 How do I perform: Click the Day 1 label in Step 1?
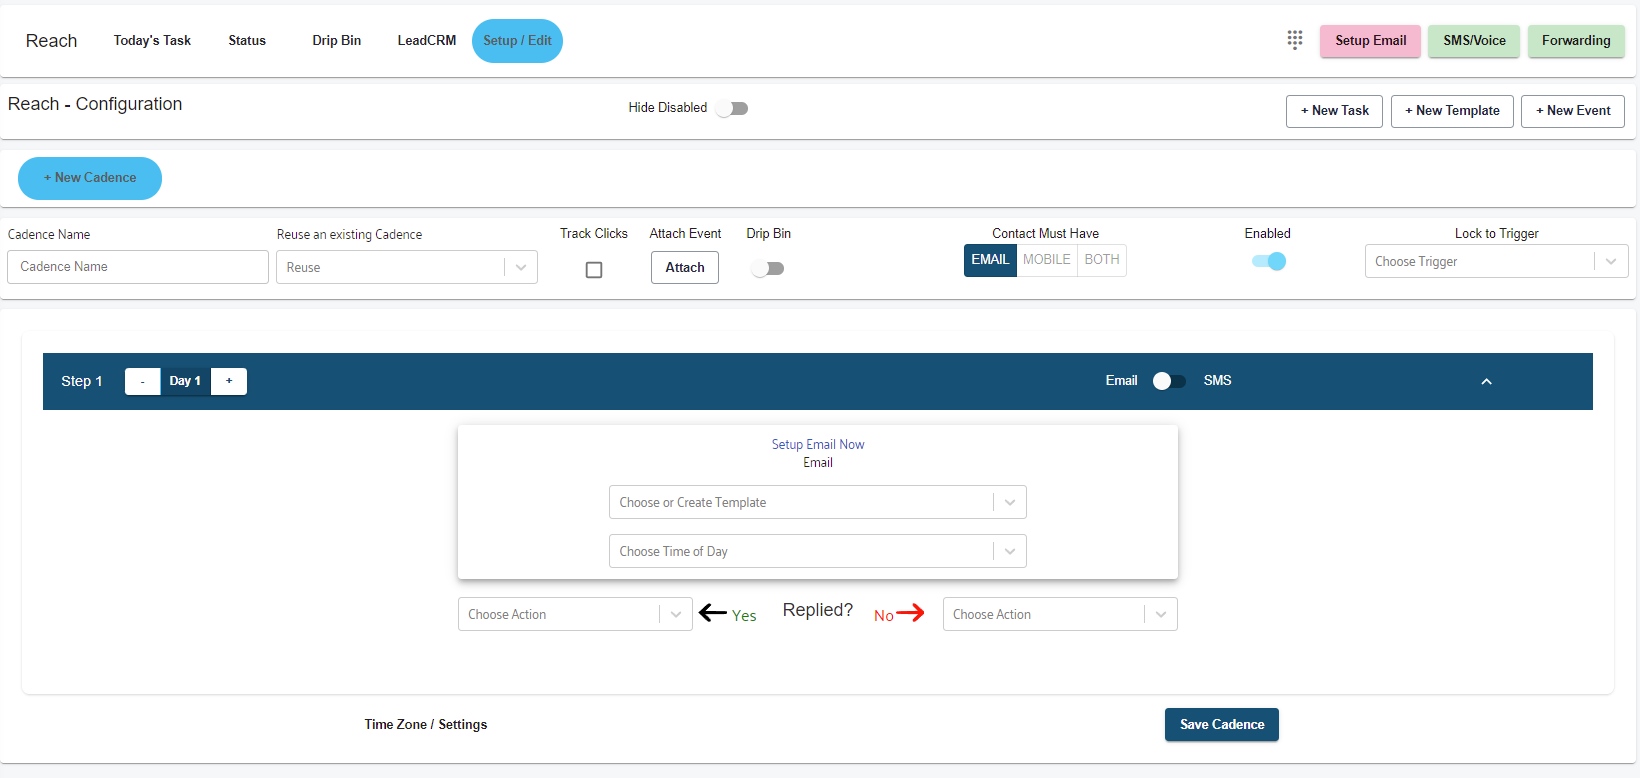point(185,381)
